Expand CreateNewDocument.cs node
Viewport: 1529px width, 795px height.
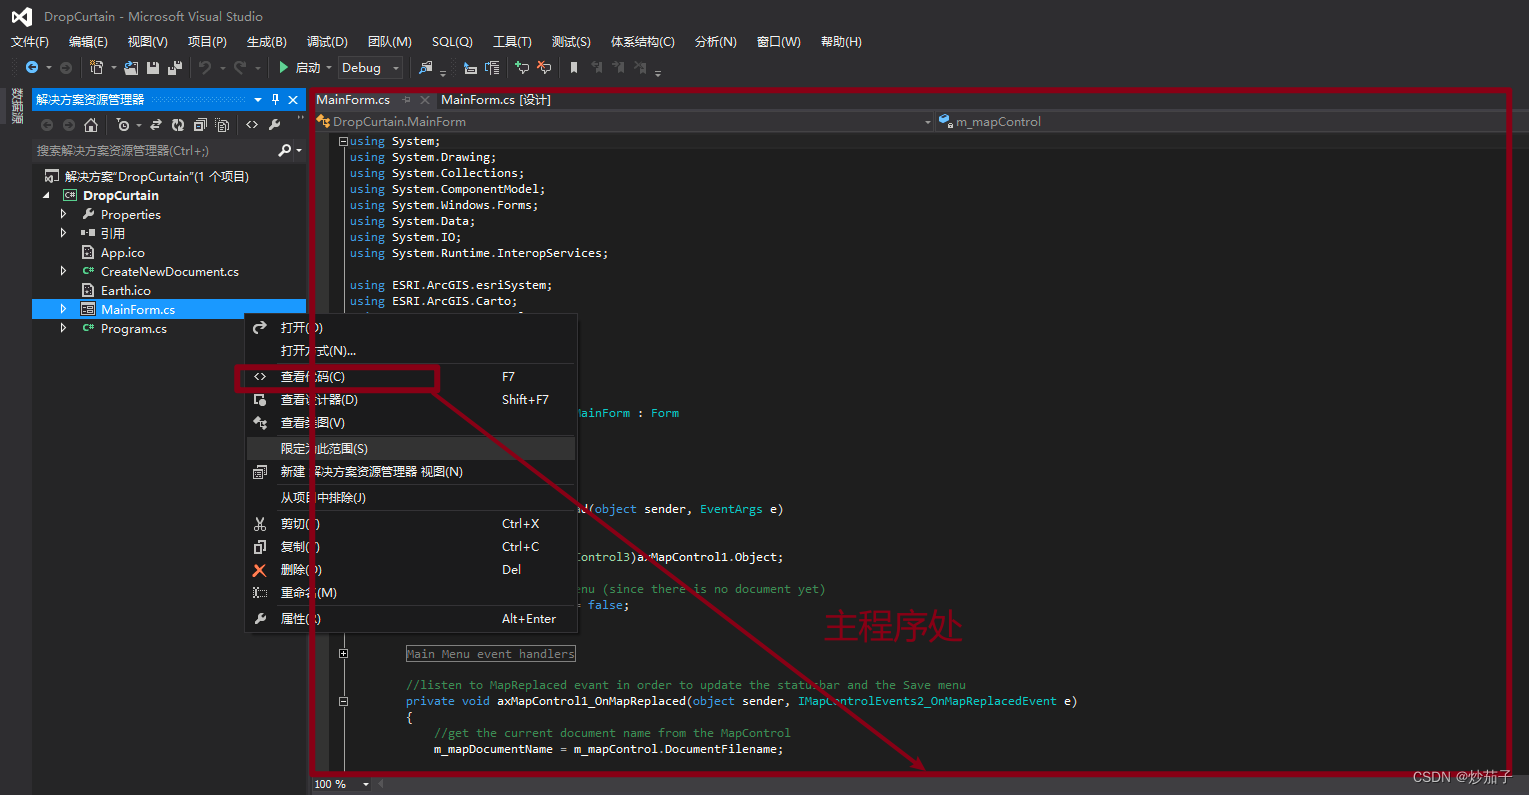(x=64, y=271)
